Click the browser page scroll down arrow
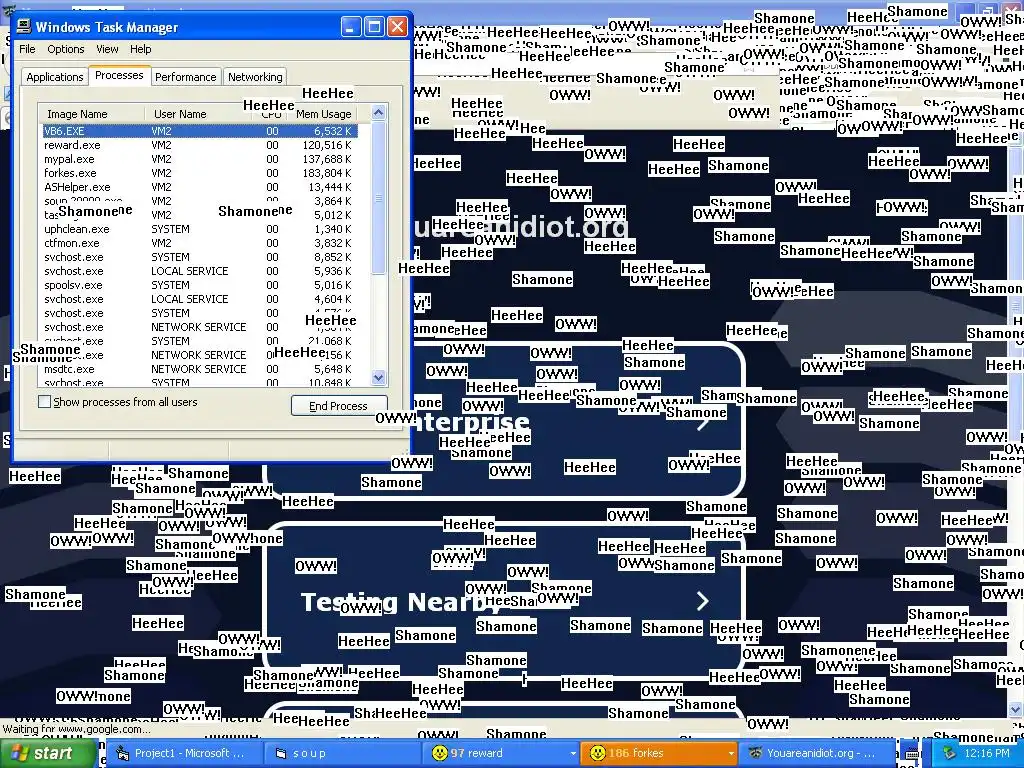Viewport: 1024px width, 768px height. 1016,710
